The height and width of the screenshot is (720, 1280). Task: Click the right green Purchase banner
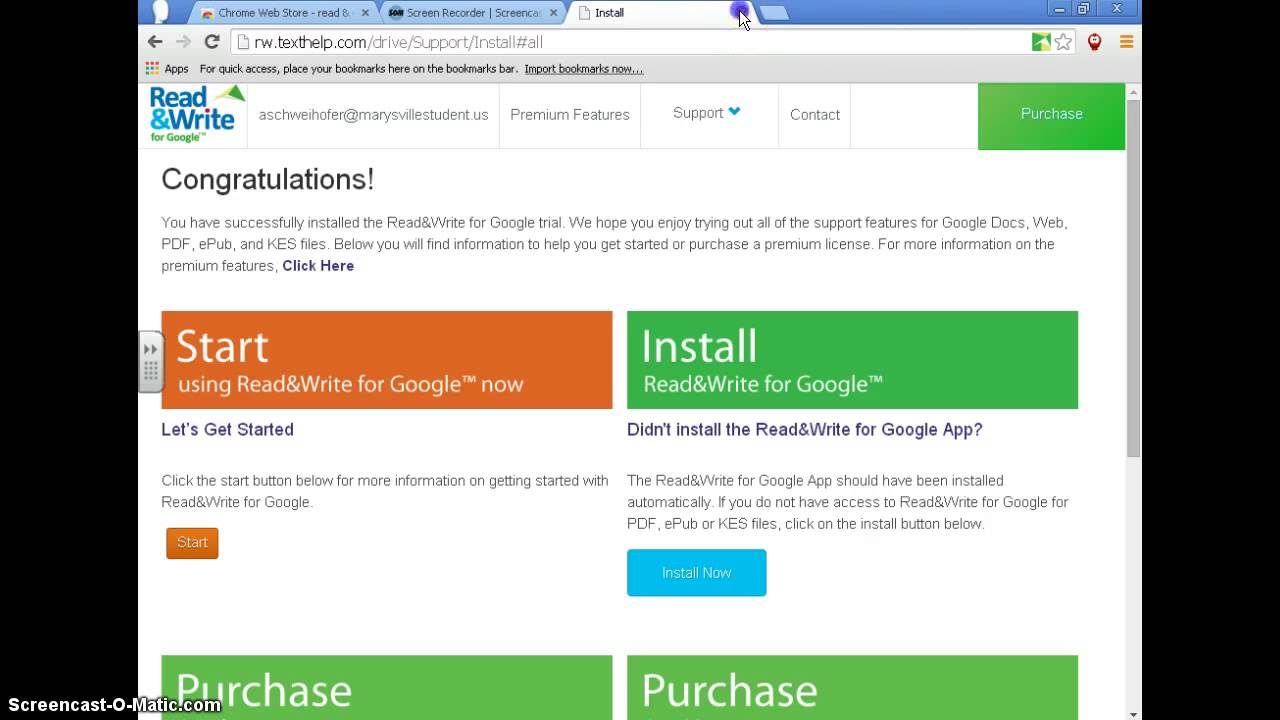click(x=852, y=687)
